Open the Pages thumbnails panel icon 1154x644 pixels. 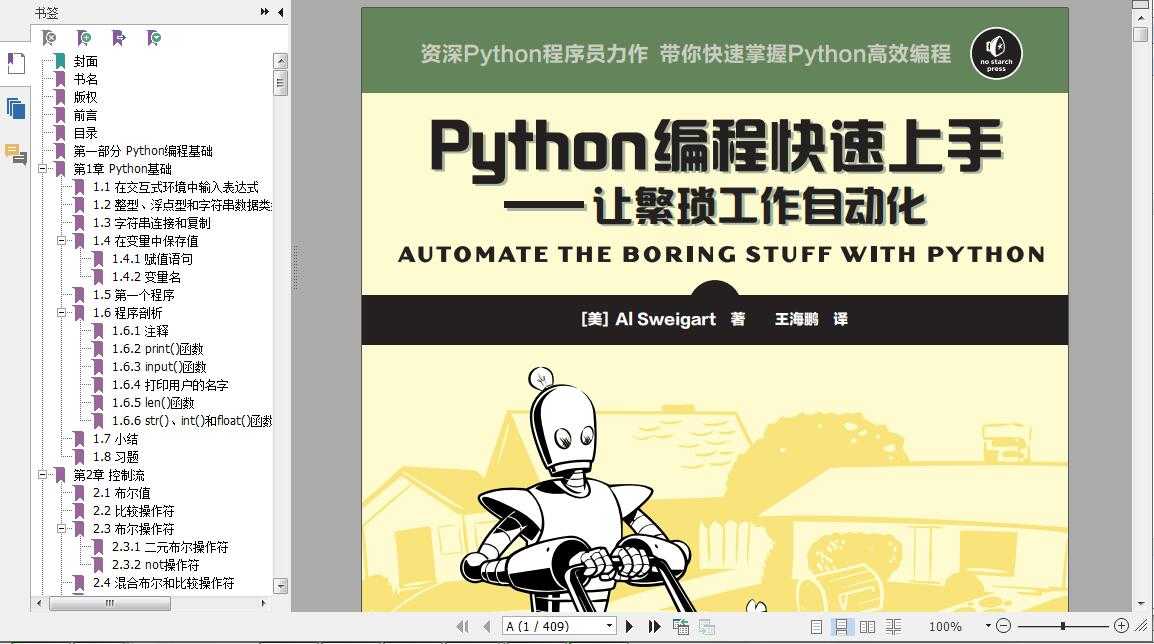[15, 108]
